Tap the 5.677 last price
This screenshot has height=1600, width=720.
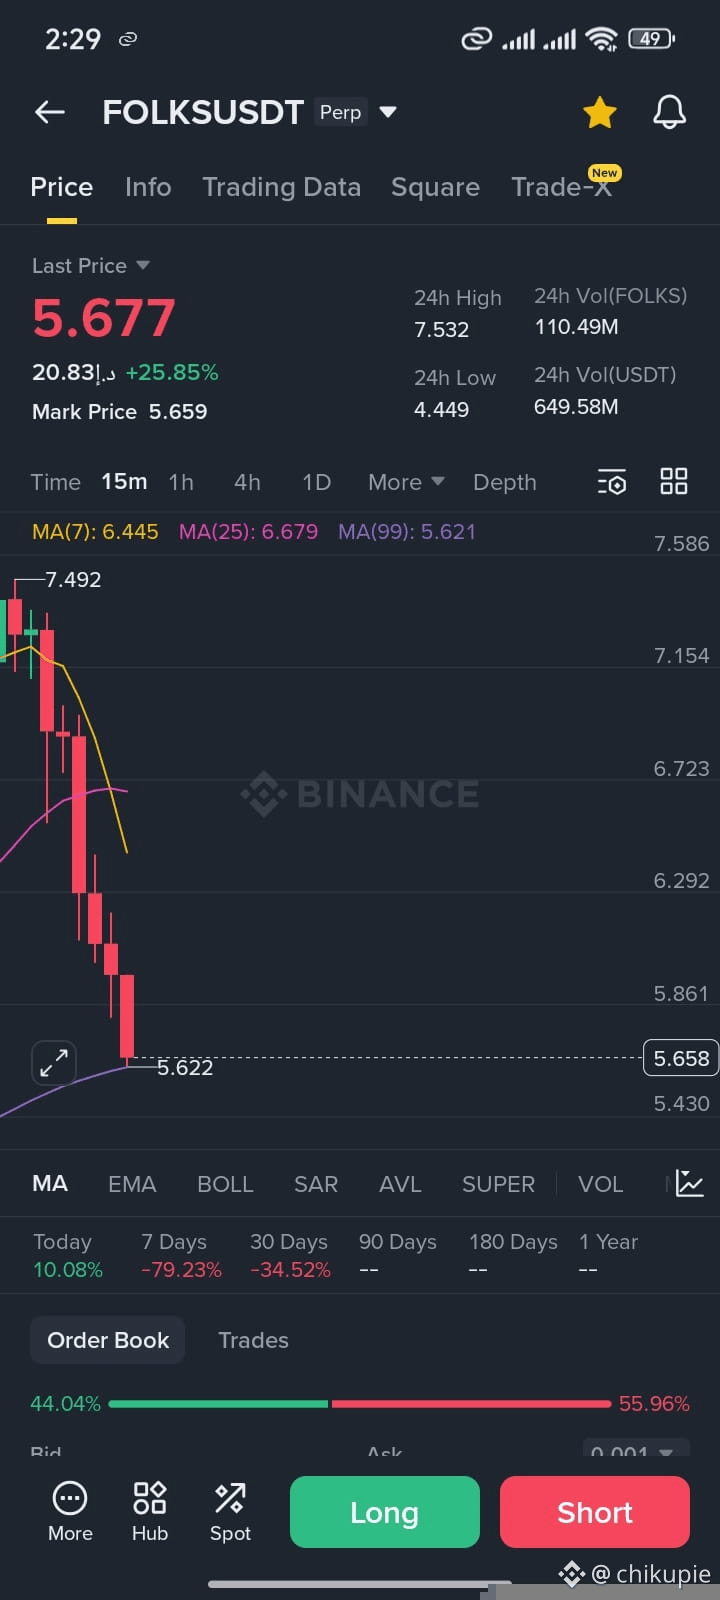[x=104, y=318]
